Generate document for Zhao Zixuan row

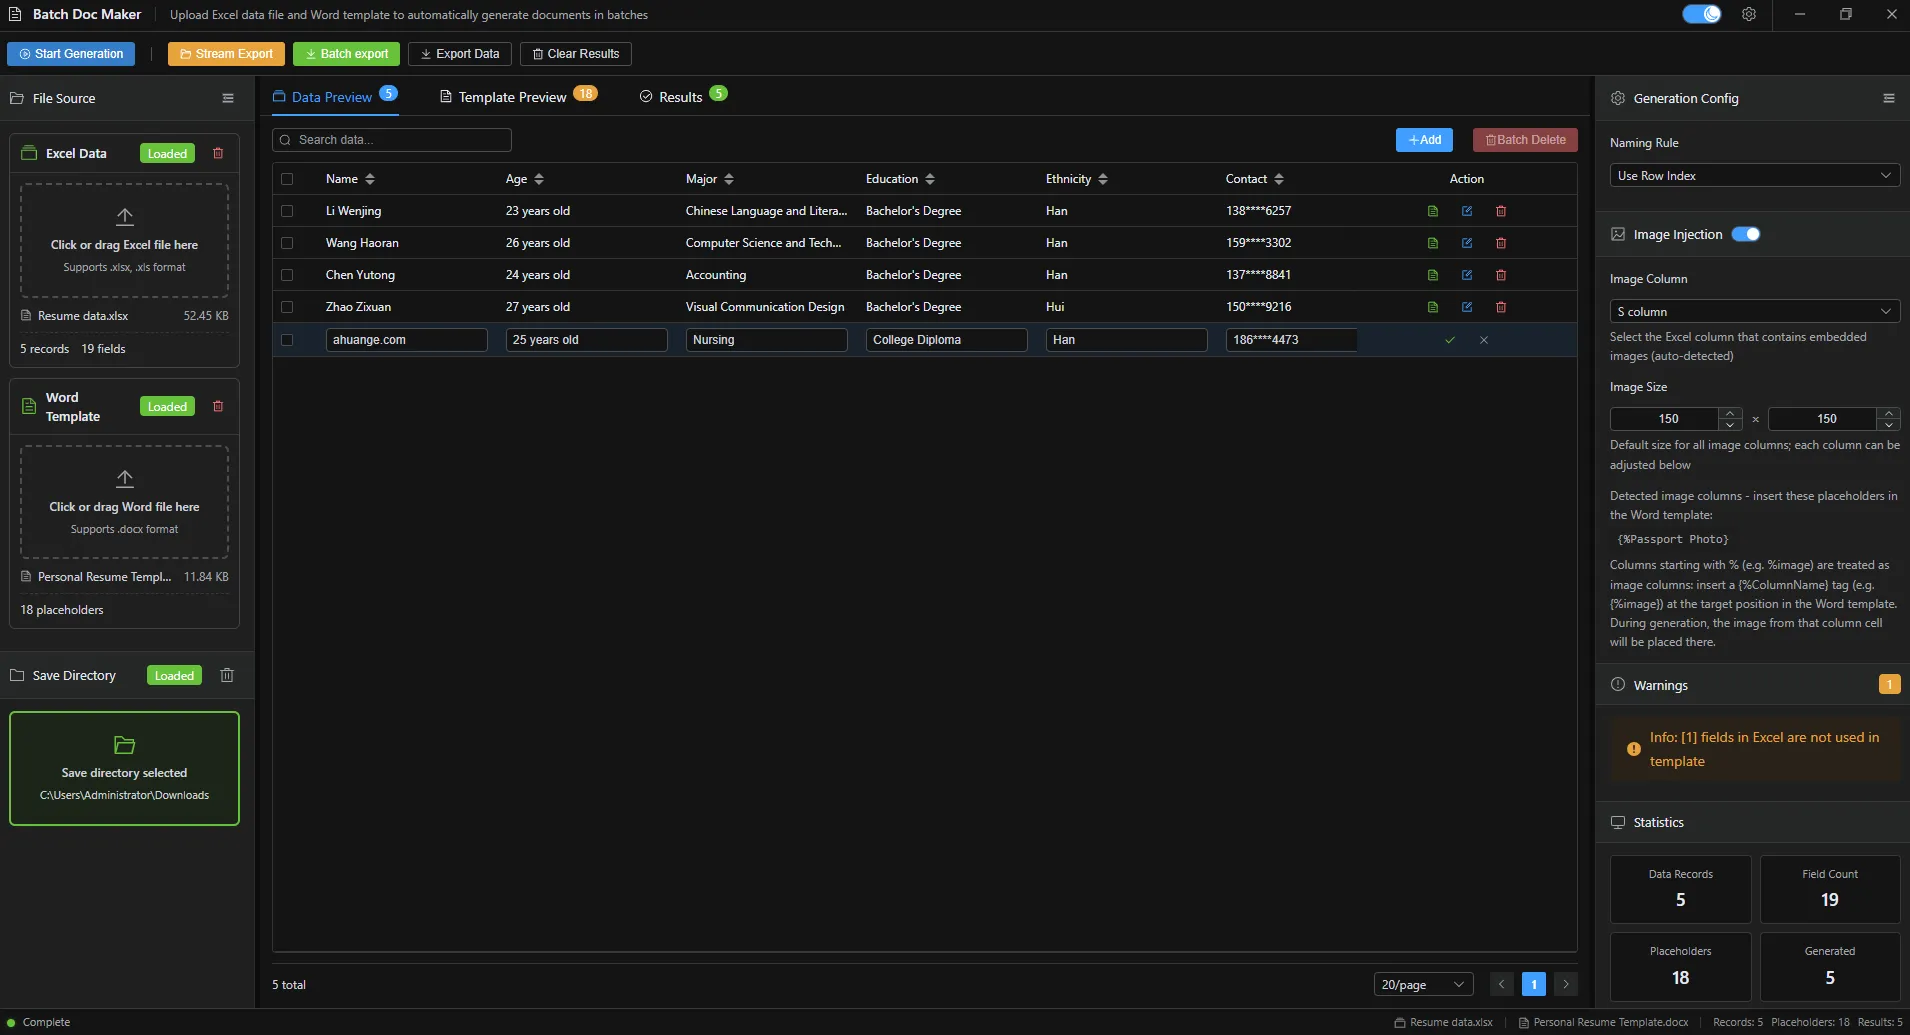tap(1433, 307)
